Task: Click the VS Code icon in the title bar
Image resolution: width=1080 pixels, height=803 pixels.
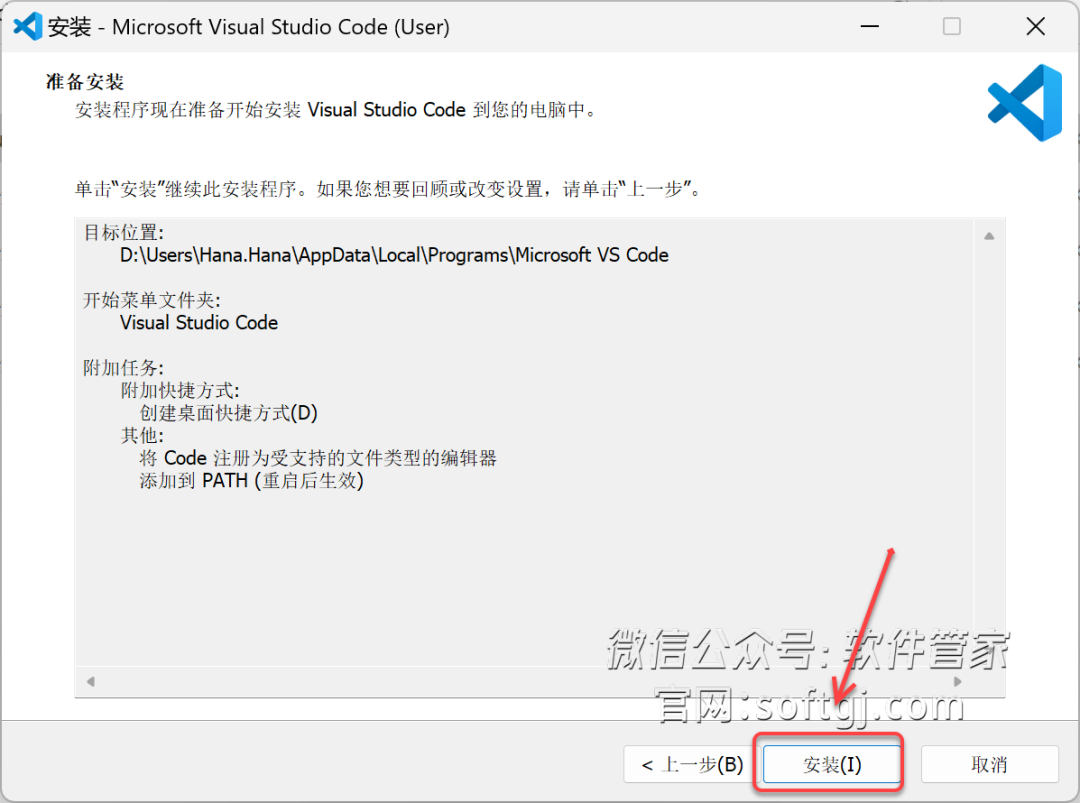Action: (28, 27)
